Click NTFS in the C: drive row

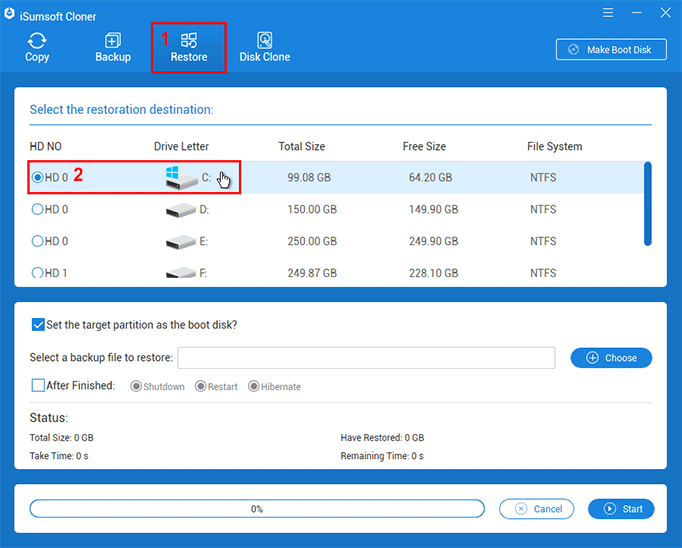(543, 177)
